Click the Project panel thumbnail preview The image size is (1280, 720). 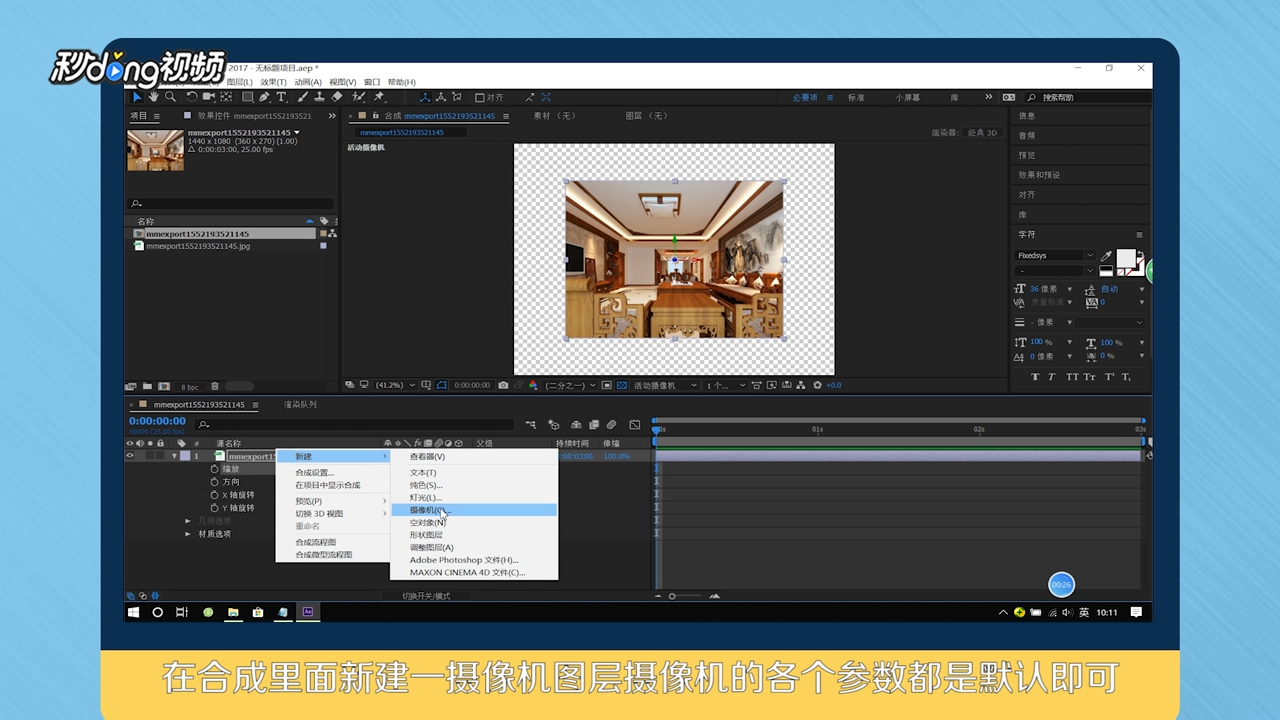155,150
